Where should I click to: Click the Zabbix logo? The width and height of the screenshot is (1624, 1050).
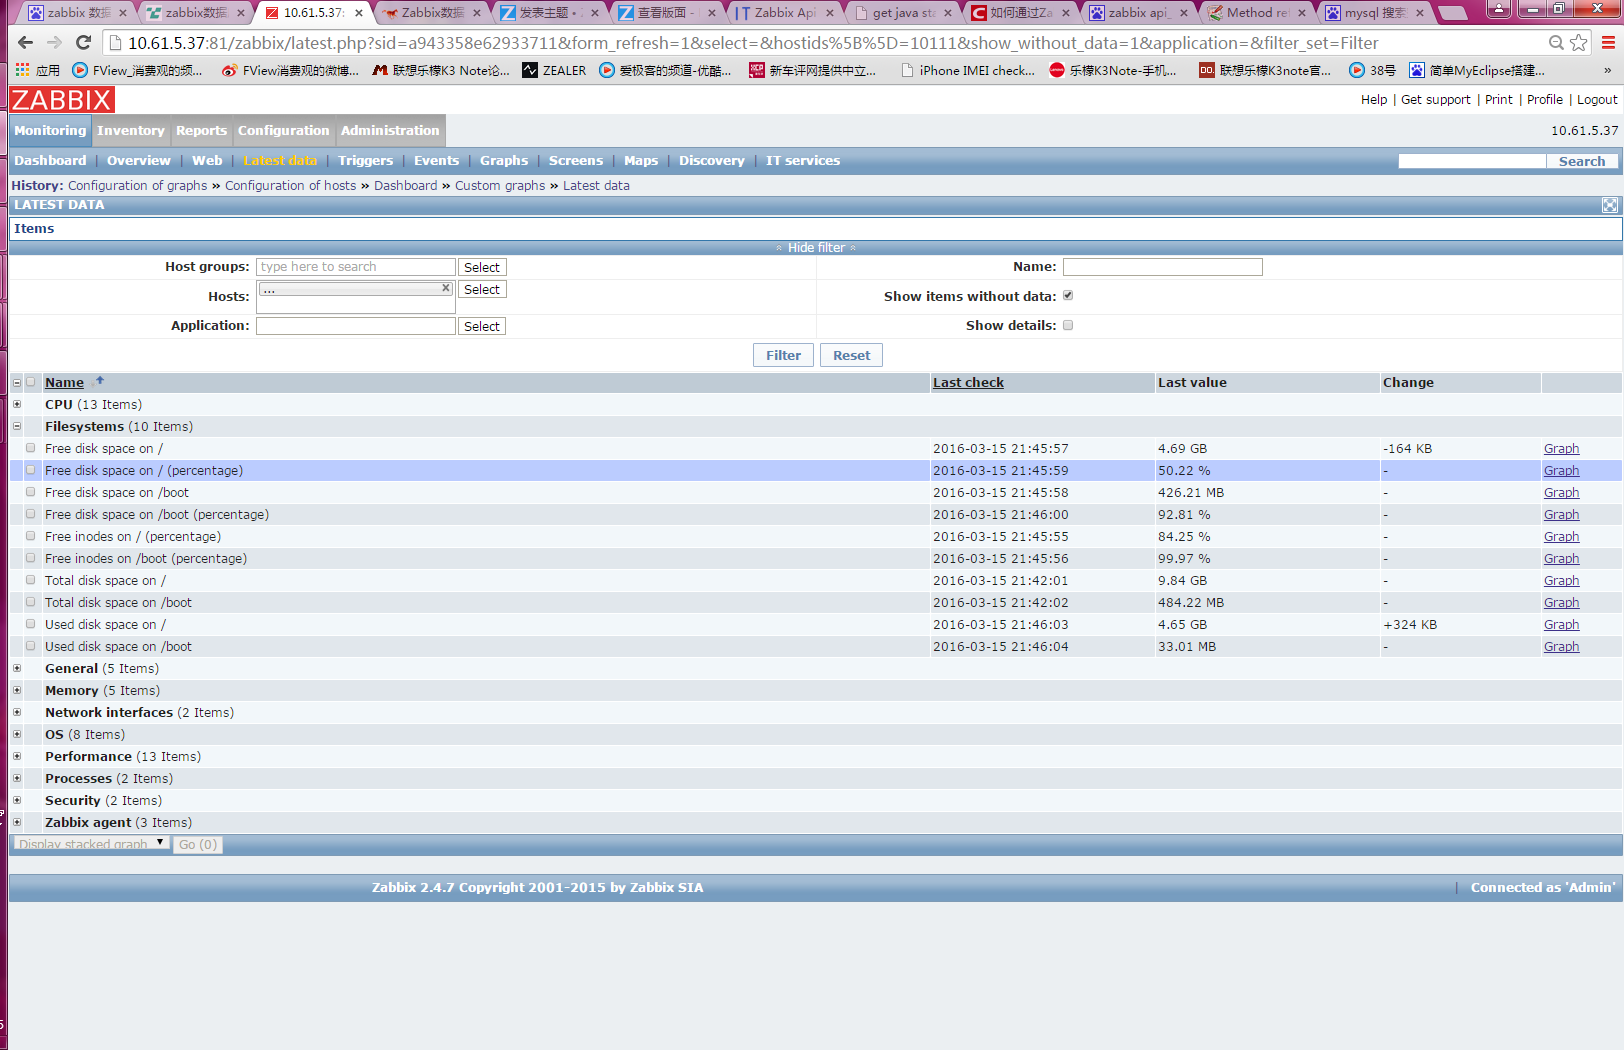tap(62, 100)
